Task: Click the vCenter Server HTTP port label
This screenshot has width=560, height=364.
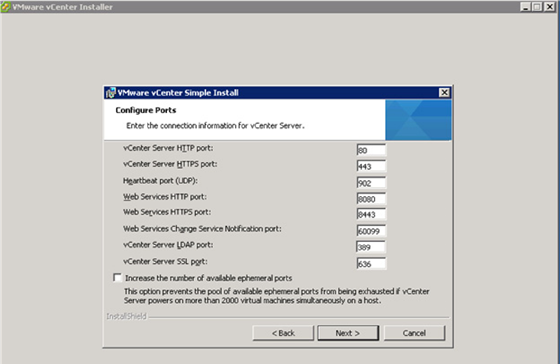Action: 168,148
